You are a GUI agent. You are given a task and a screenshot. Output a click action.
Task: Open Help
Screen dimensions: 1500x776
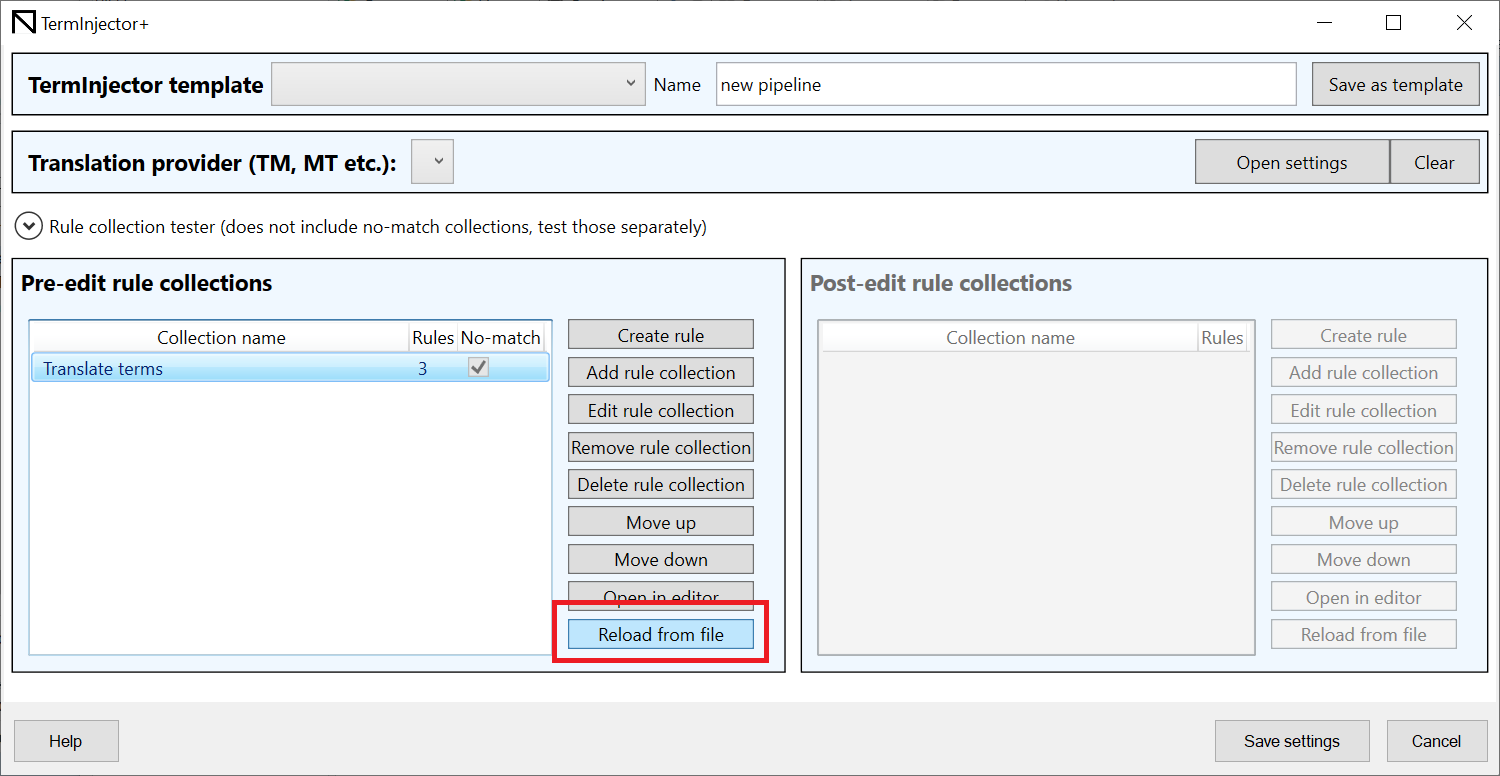66,741
